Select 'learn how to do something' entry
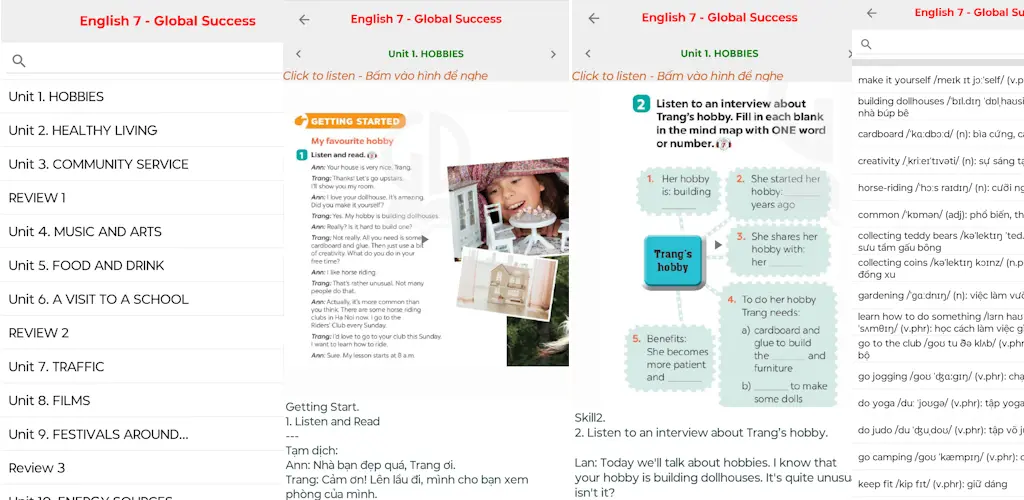Screen dimensions: 1024x500 click(938, 322)
